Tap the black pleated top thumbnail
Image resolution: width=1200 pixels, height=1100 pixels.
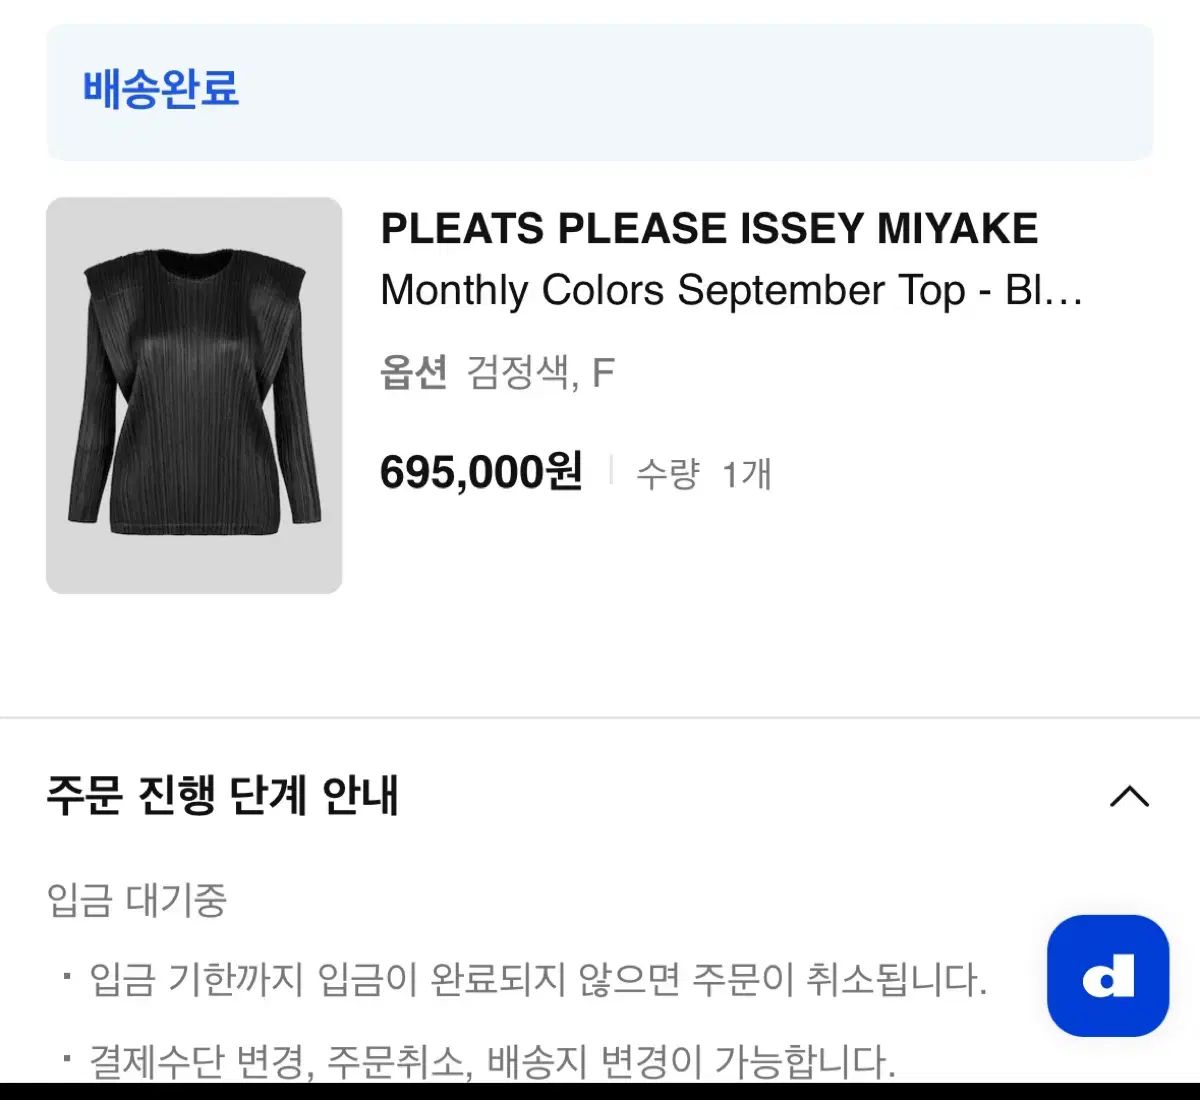coord(194,395)
